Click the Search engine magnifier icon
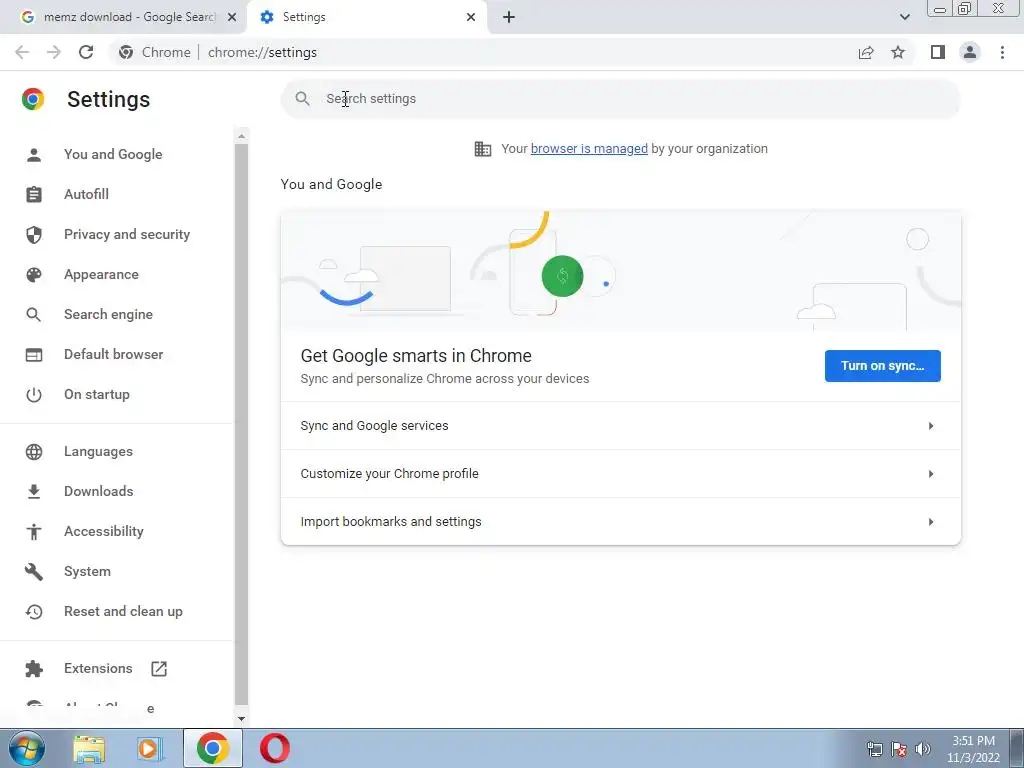 coord(33,314)
